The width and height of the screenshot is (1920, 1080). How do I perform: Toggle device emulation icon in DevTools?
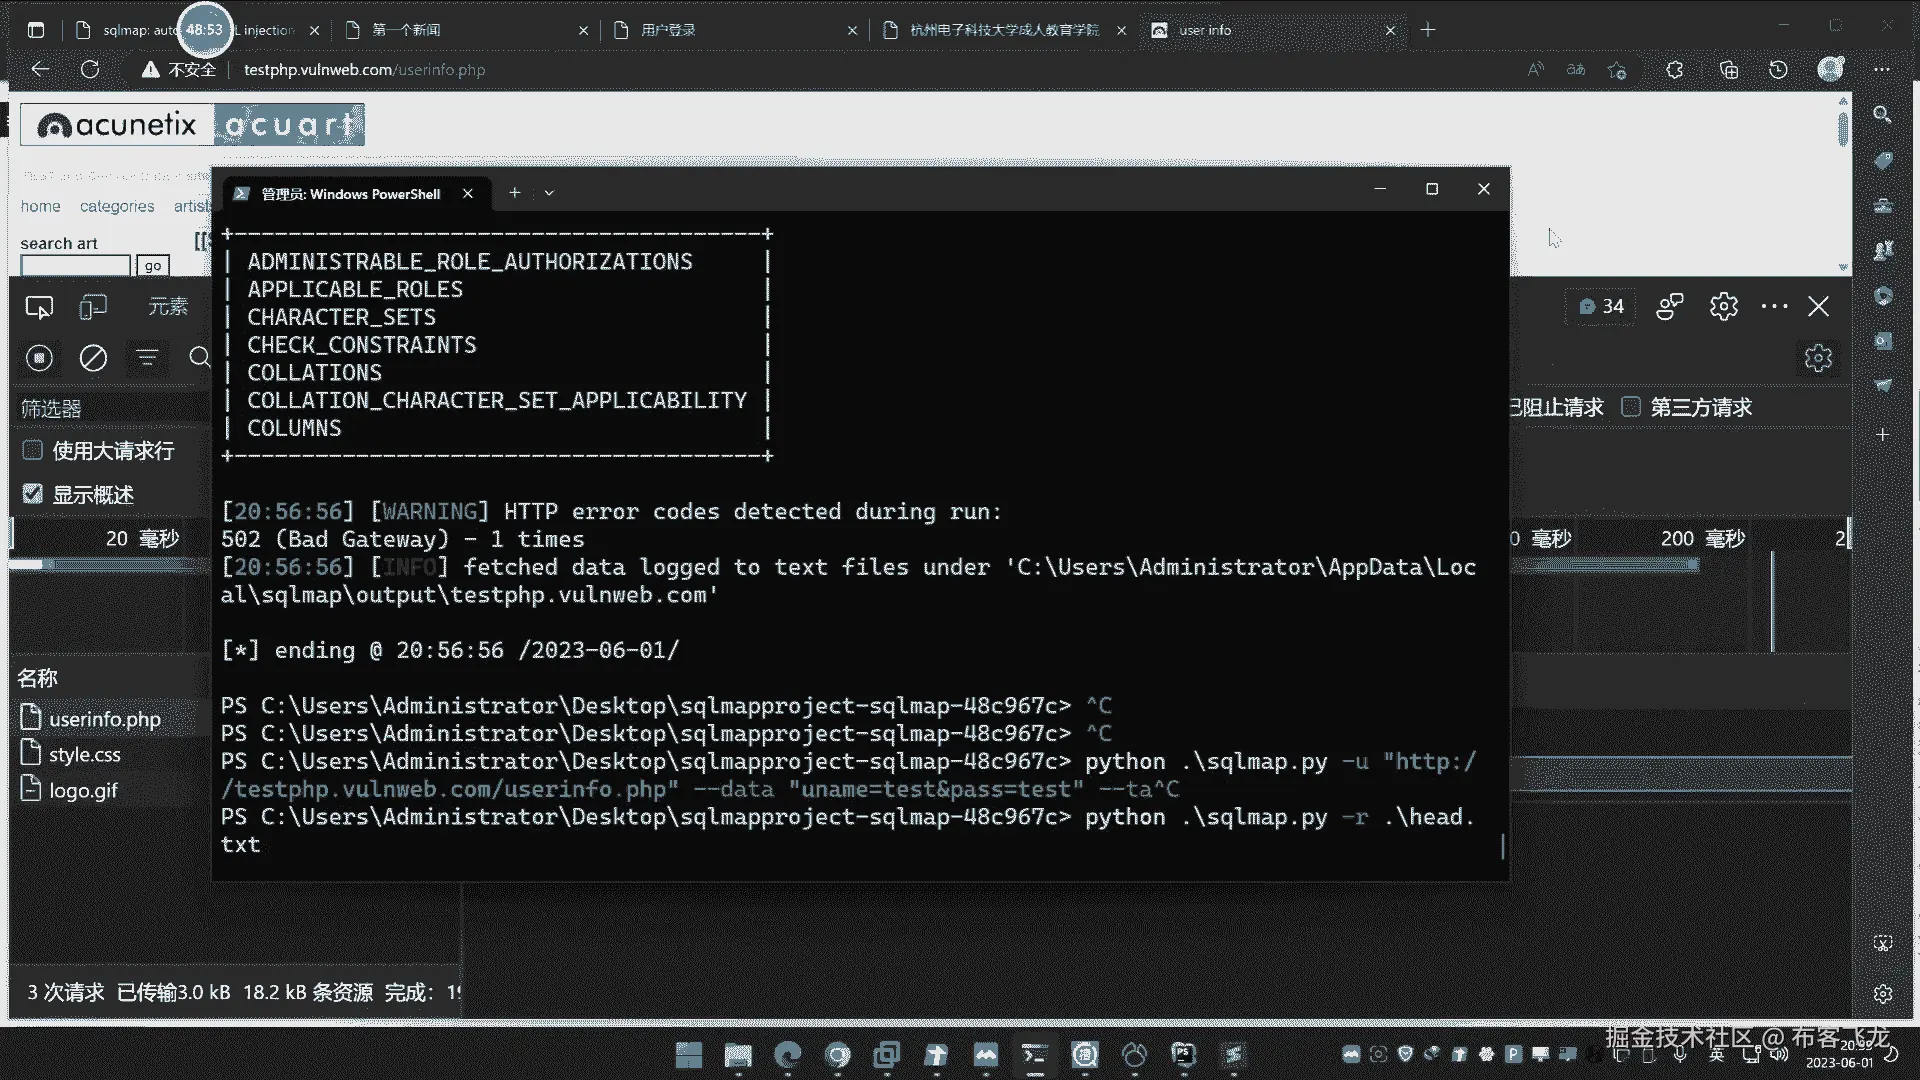92,308
